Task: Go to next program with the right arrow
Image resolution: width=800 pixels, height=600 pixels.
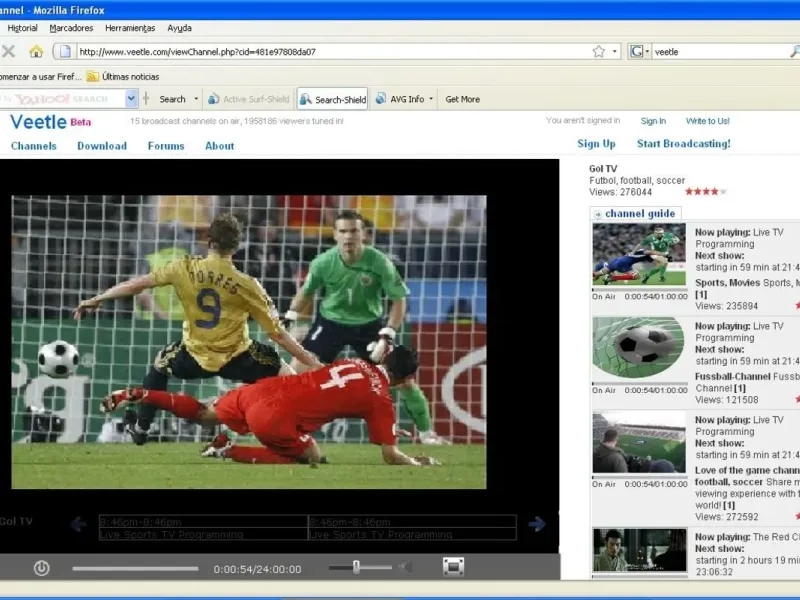Action: [537, 524]
